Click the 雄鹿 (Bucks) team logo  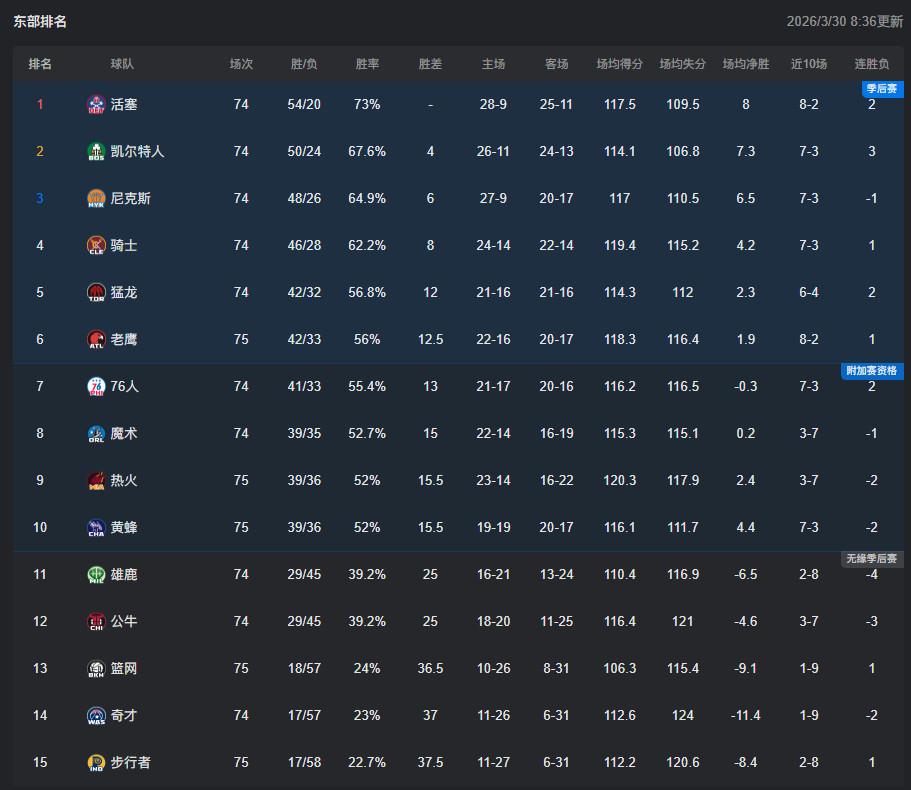coord(96,574)
